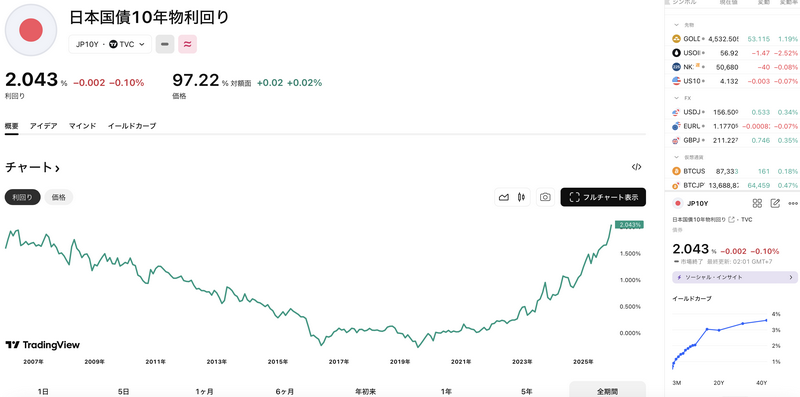Click the edit note pencil icon
800x397 pixels.
[x=775, y=203]
